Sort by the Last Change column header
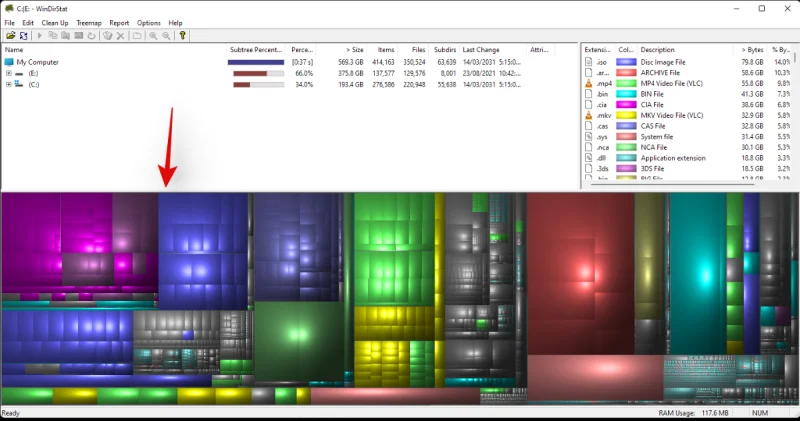 click(480, 49)
